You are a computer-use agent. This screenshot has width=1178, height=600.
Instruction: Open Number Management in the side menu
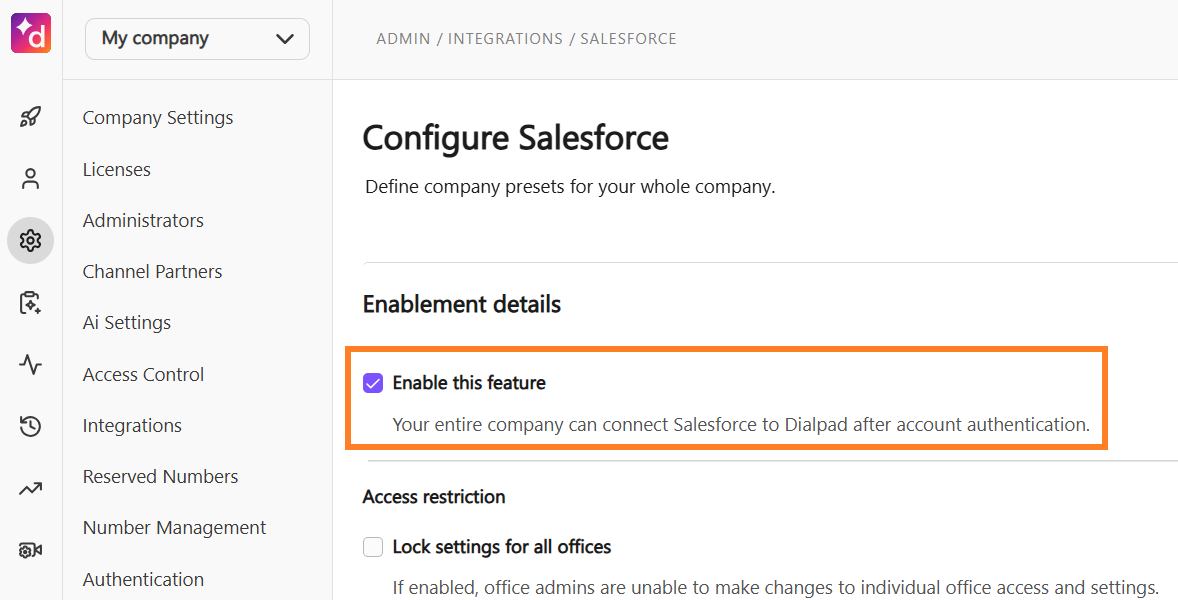[x=174, y=528]
